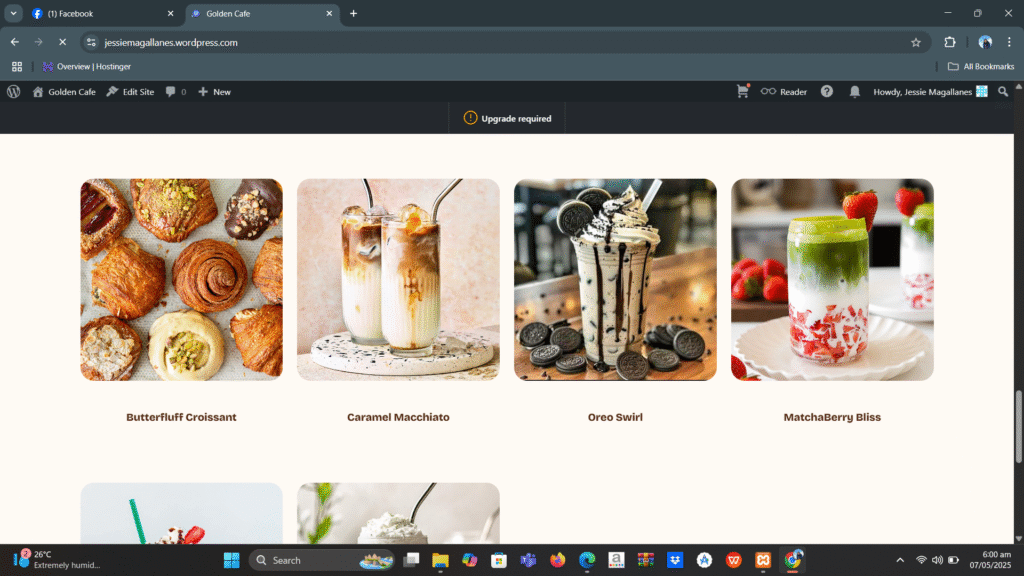This screenshot has height=576, width=1024.
Task: Click the admin bar search magnifier
Action: pos(1004,91)
